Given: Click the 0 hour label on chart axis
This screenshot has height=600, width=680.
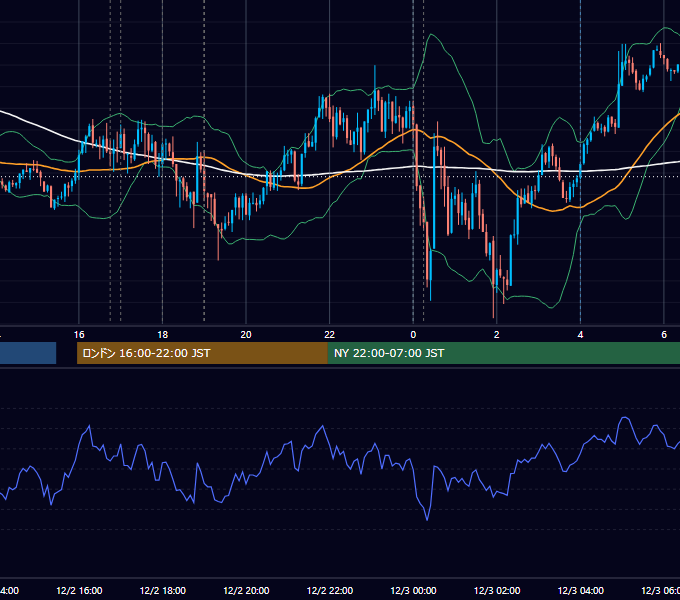Looking at the screenshot, I should 413,335.
